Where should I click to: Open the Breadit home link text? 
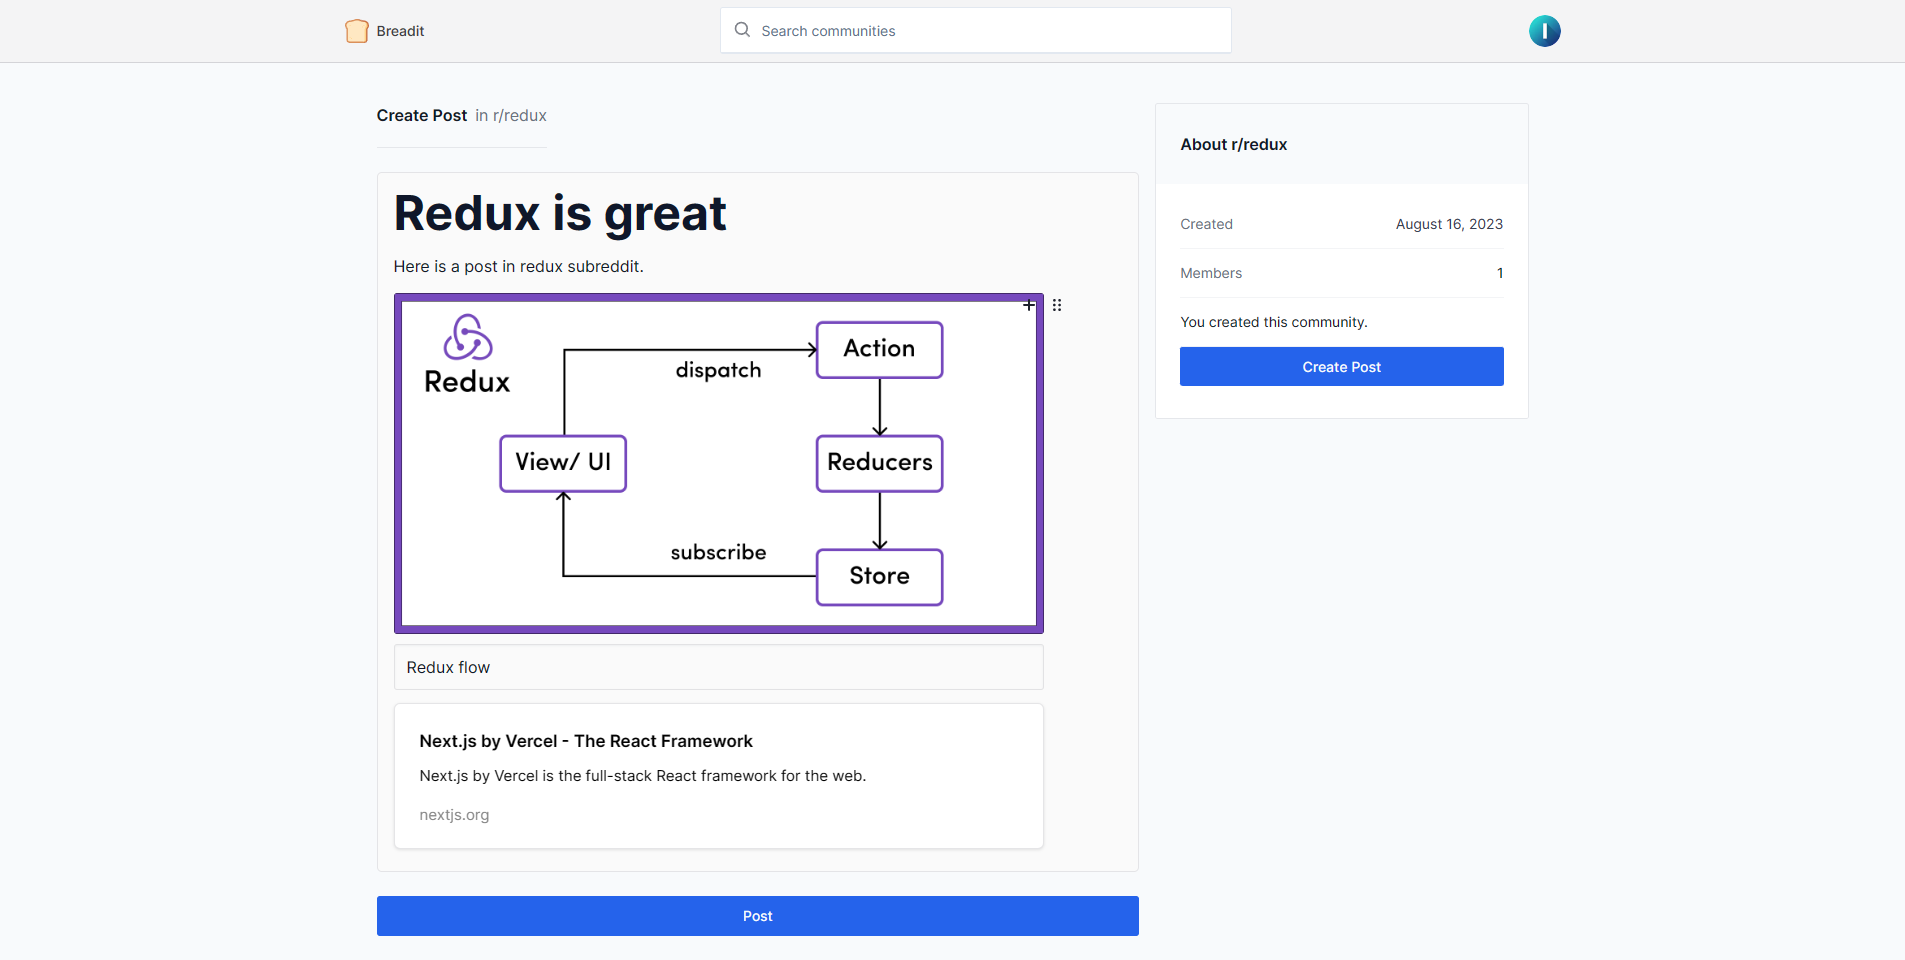coord(400,31)
